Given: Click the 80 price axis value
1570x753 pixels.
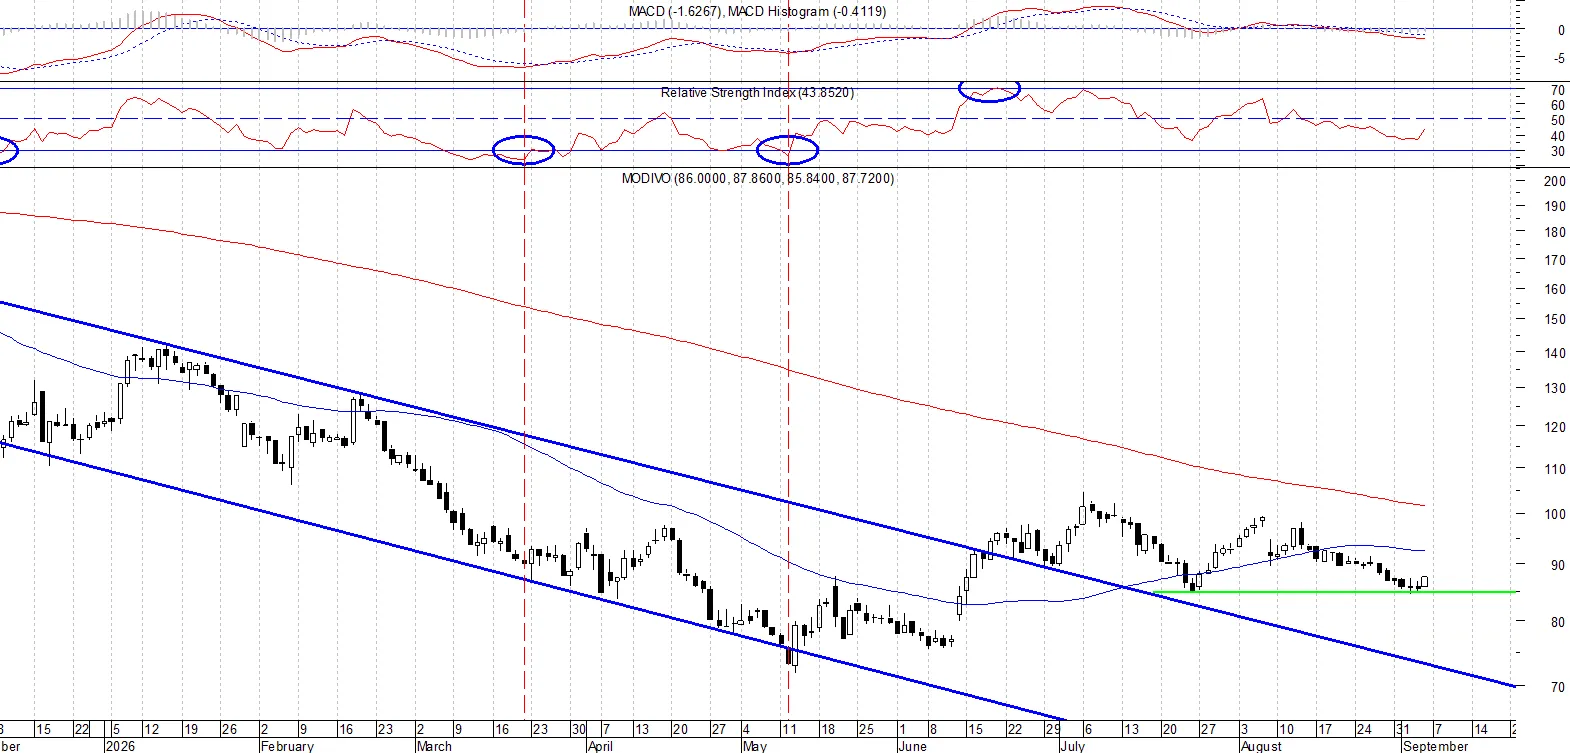Looking at the screenshot, I should click(x=1558, y=623).
